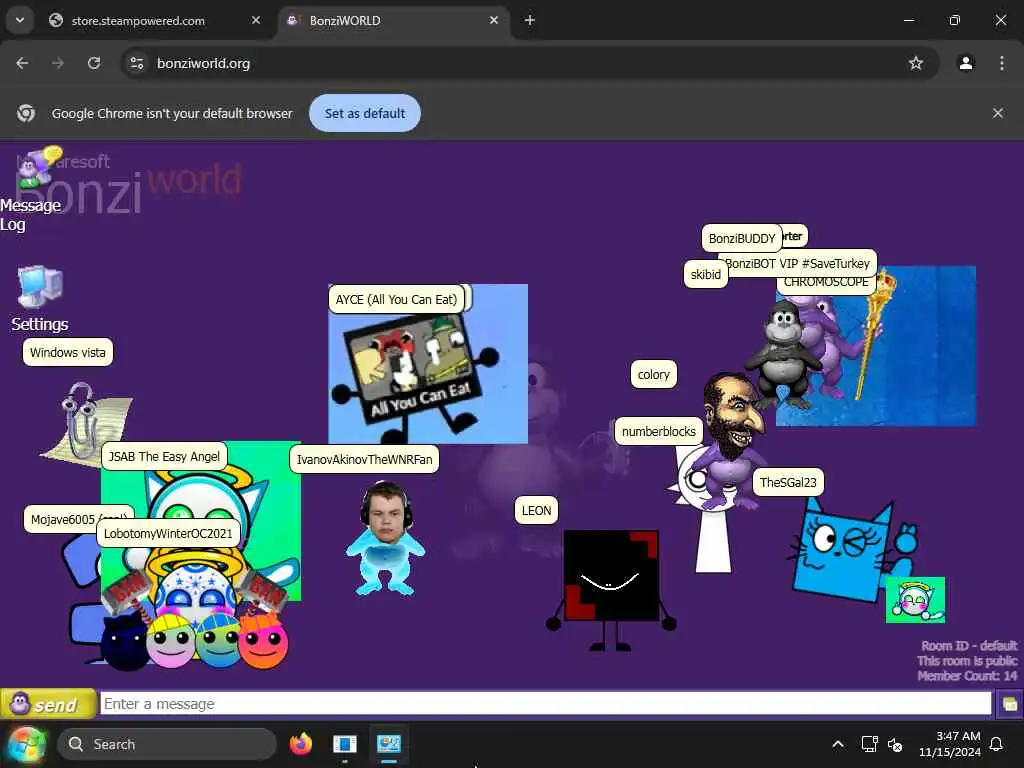Focus the Enter a message field
The image size is (1024, 768).
click(x=546, y=704)
